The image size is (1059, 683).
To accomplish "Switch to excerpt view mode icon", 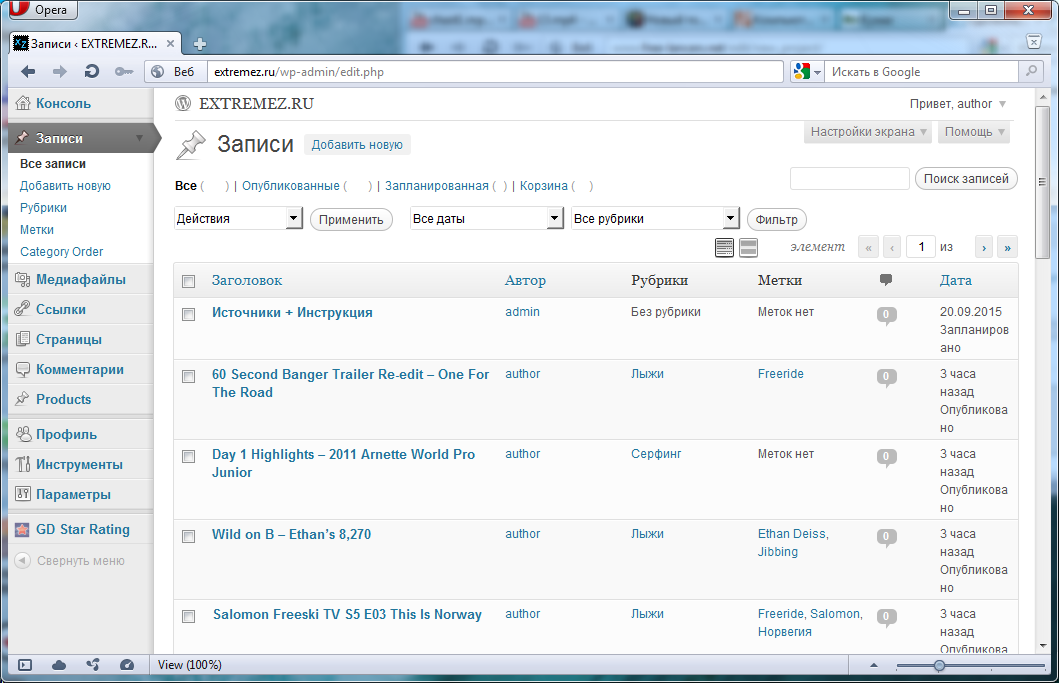I will click(x=748, y=248).
